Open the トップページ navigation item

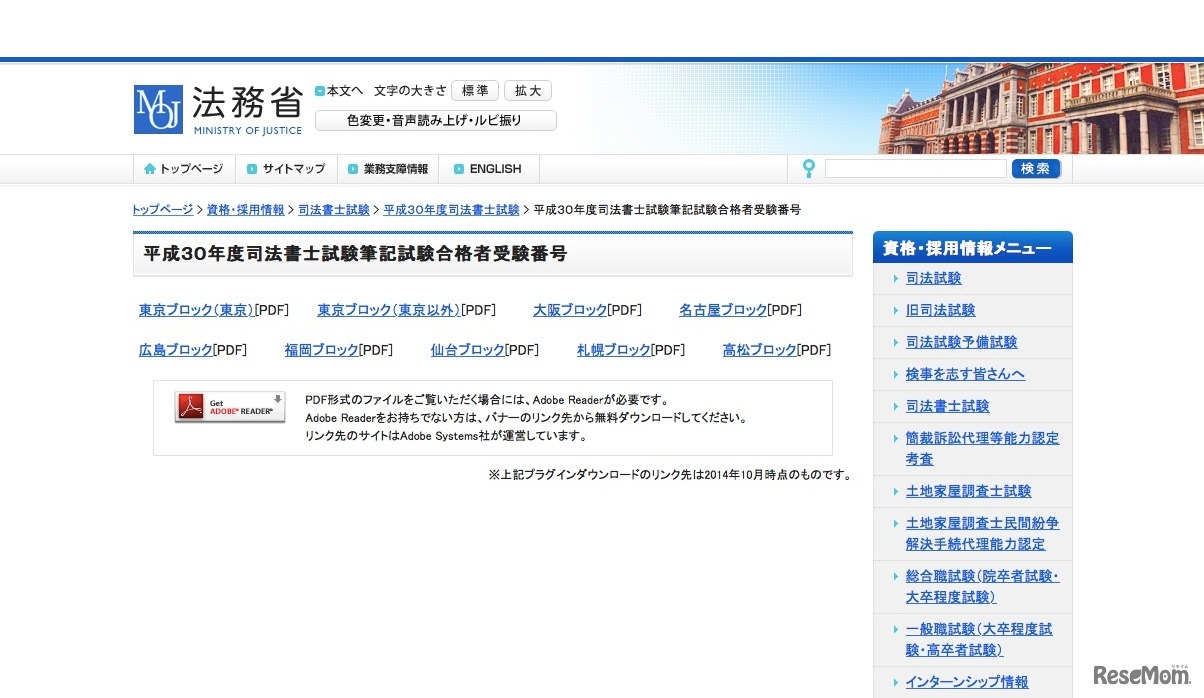pyautogui.click(x=191, y=168)
